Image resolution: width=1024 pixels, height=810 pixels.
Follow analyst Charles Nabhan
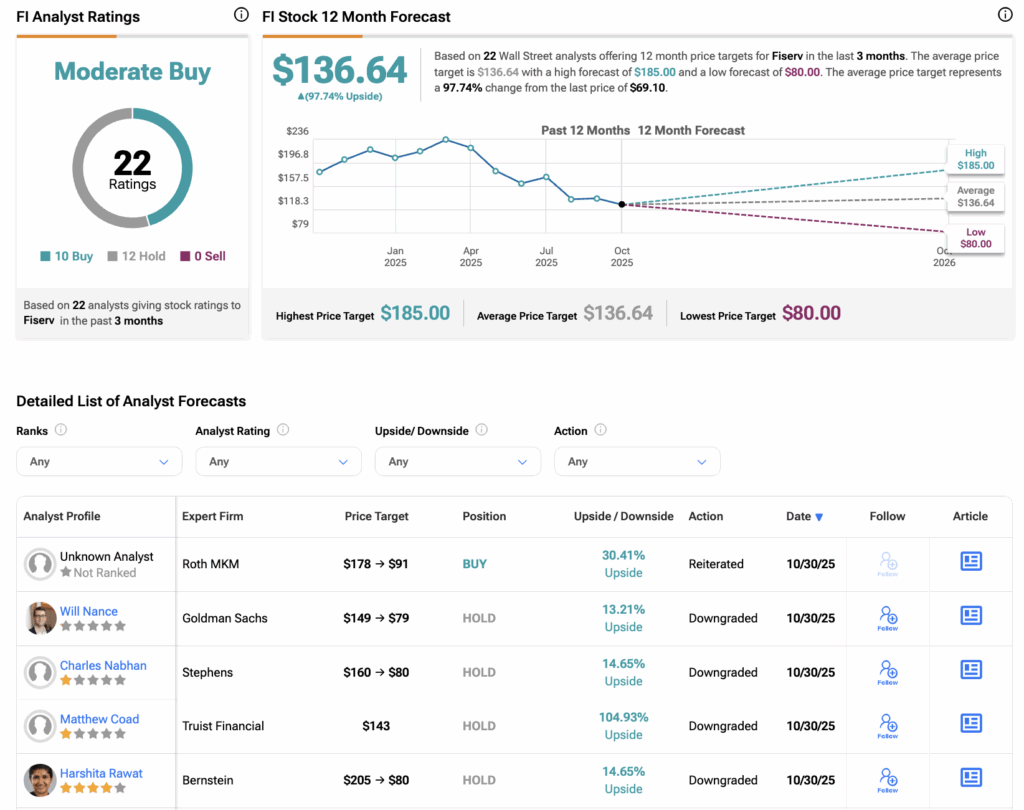click(887, 671)
